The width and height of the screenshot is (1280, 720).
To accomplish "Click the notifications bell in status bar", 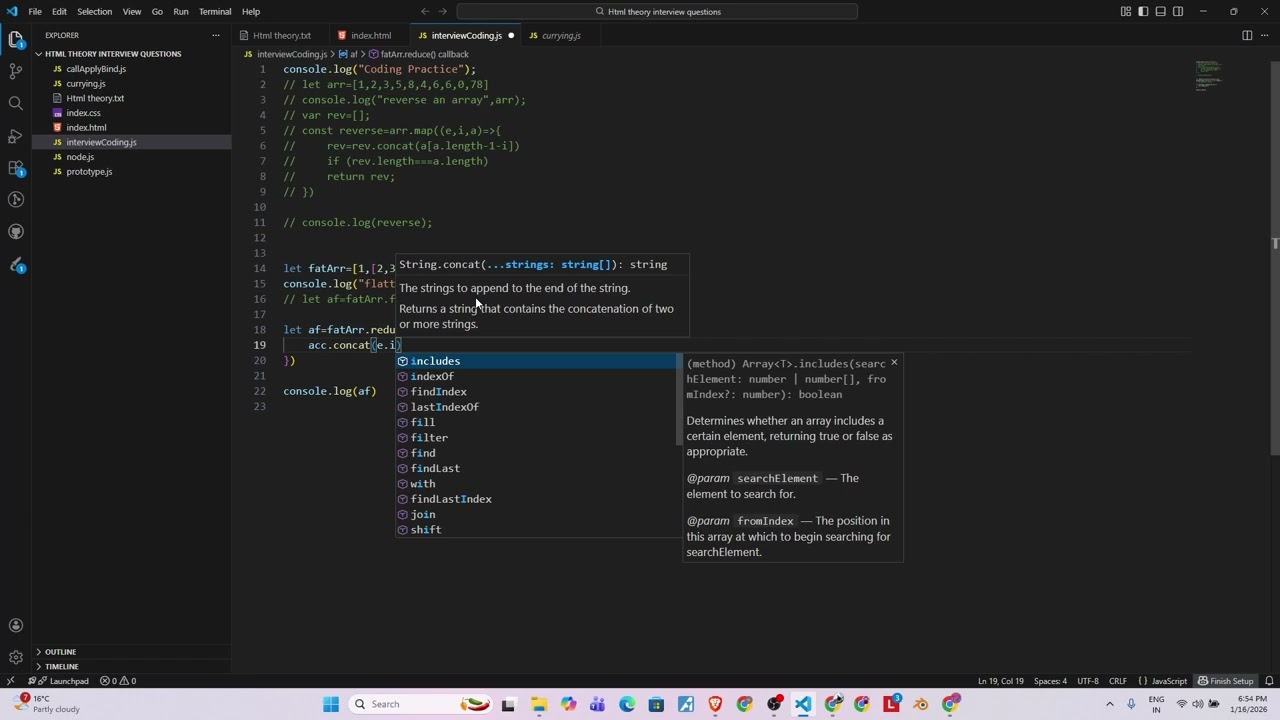I will [x=1268, y=681].
